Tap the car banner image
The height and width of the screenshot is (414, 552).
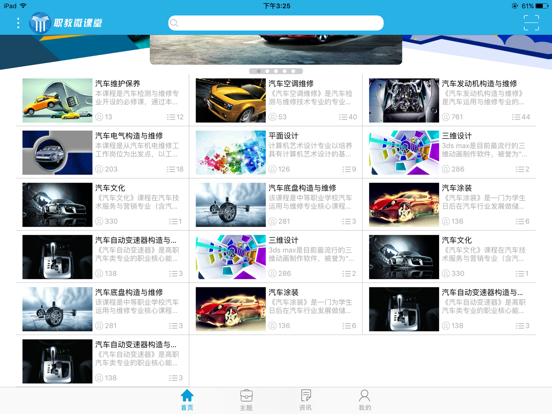click(276, 50)
